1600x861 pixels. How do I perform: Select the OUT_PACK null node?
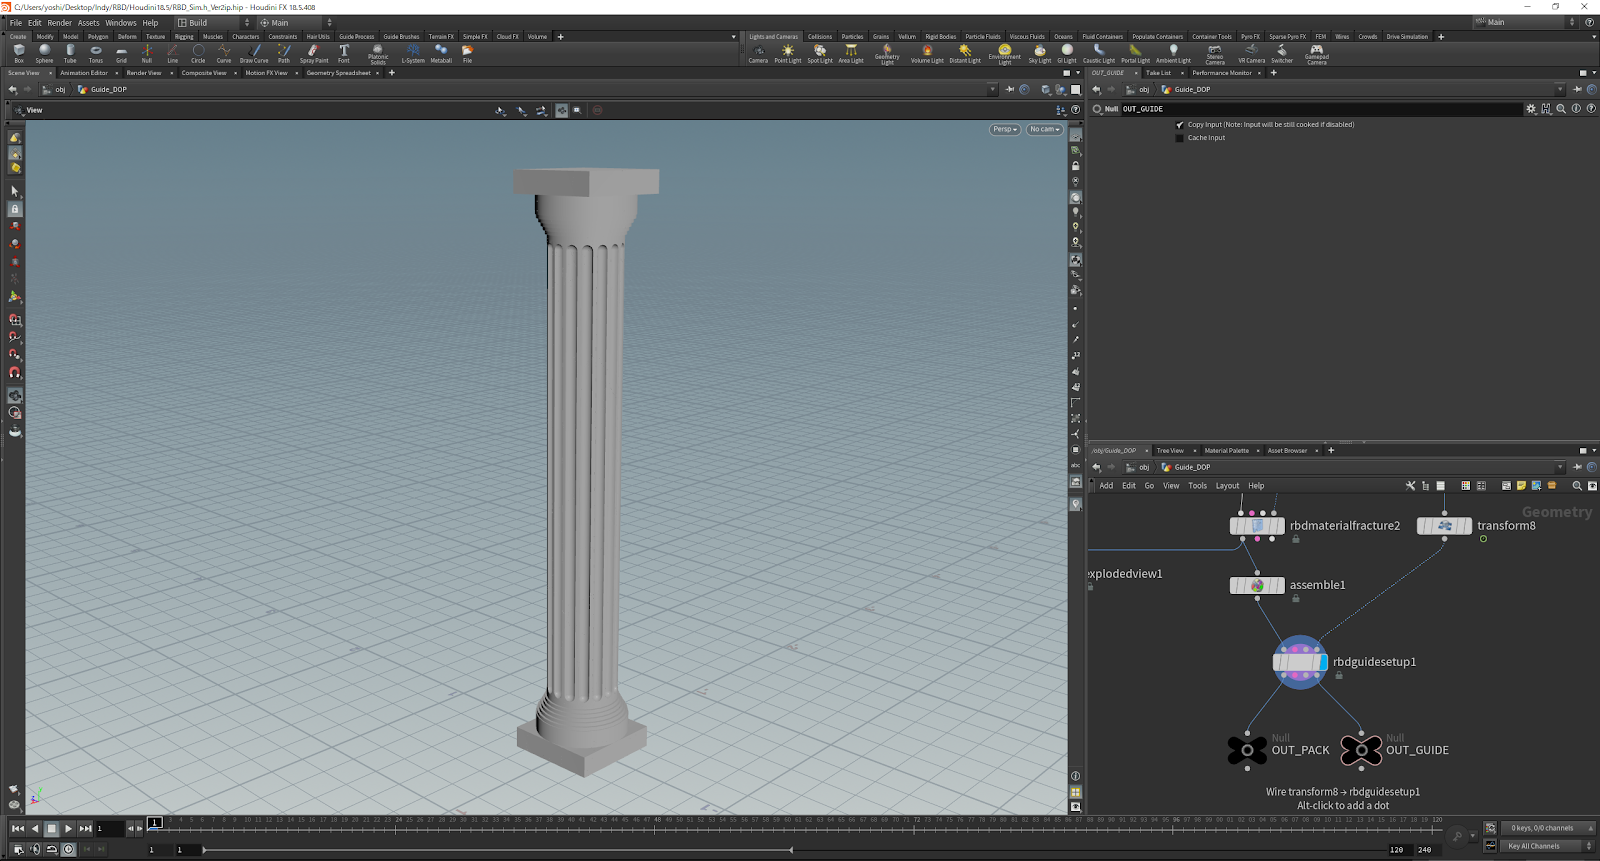(1247, 750)
